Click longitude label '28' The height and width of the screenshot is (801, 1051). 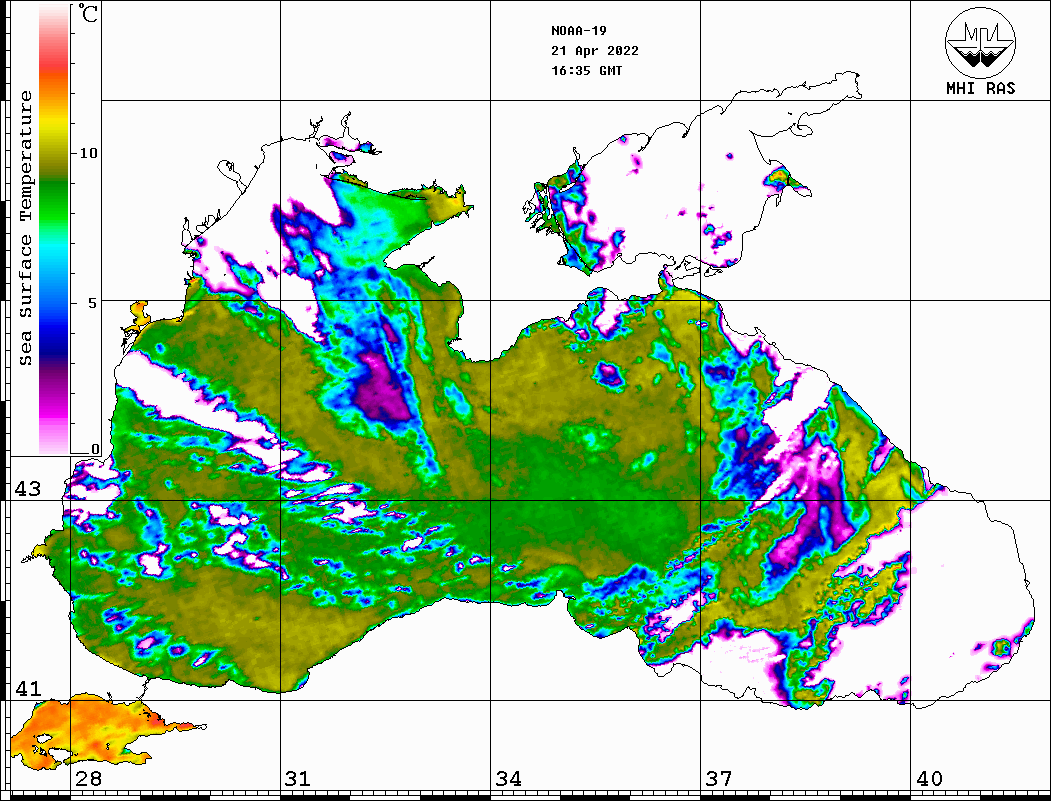click(88, 779)
